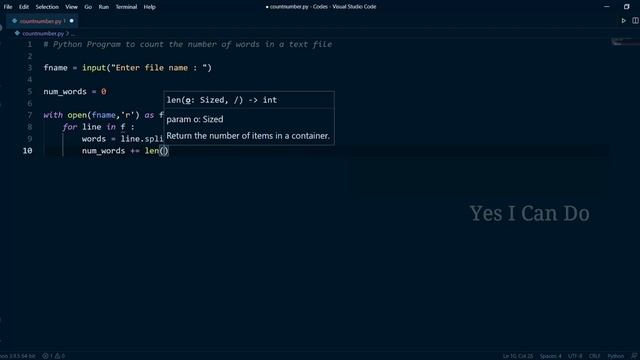This screenshot has height=360, width=640.
Task: Click the len signature in tooltip
Action: coord(222,100)
